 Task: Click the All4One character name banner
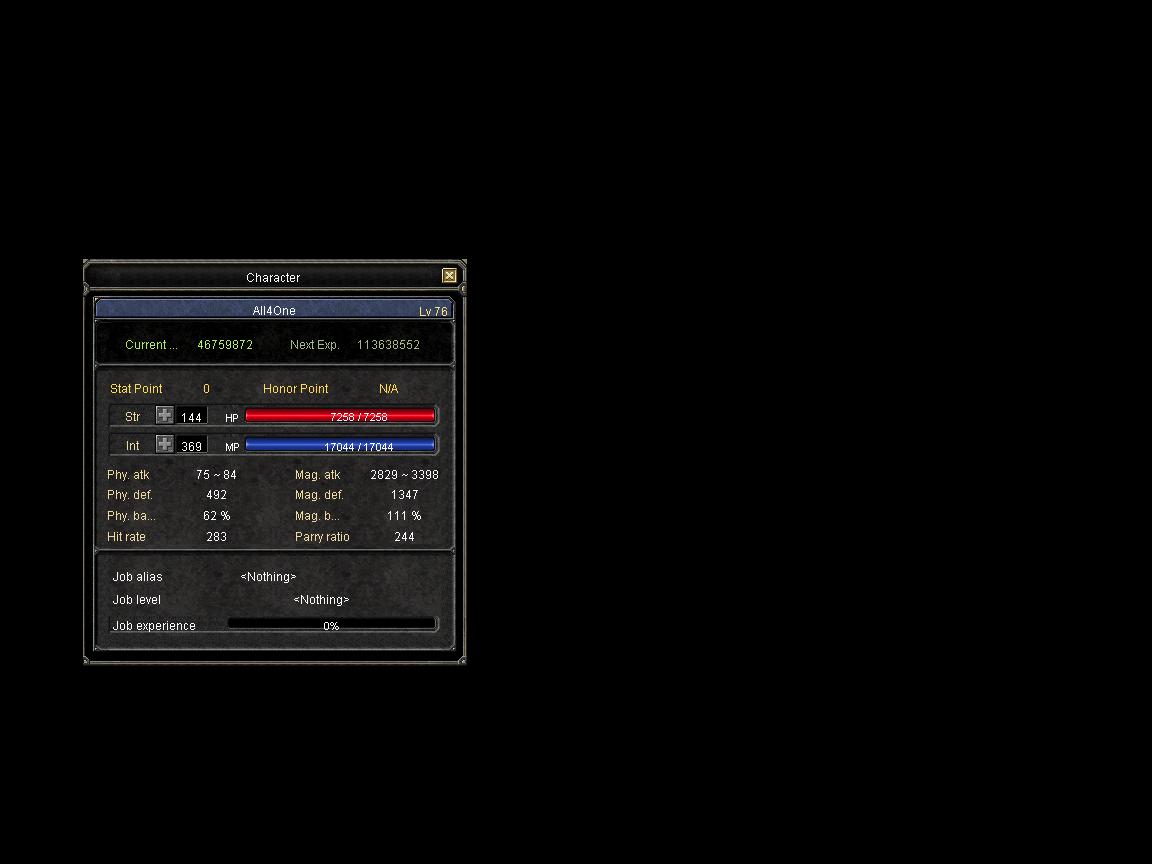tap(273, 311)
